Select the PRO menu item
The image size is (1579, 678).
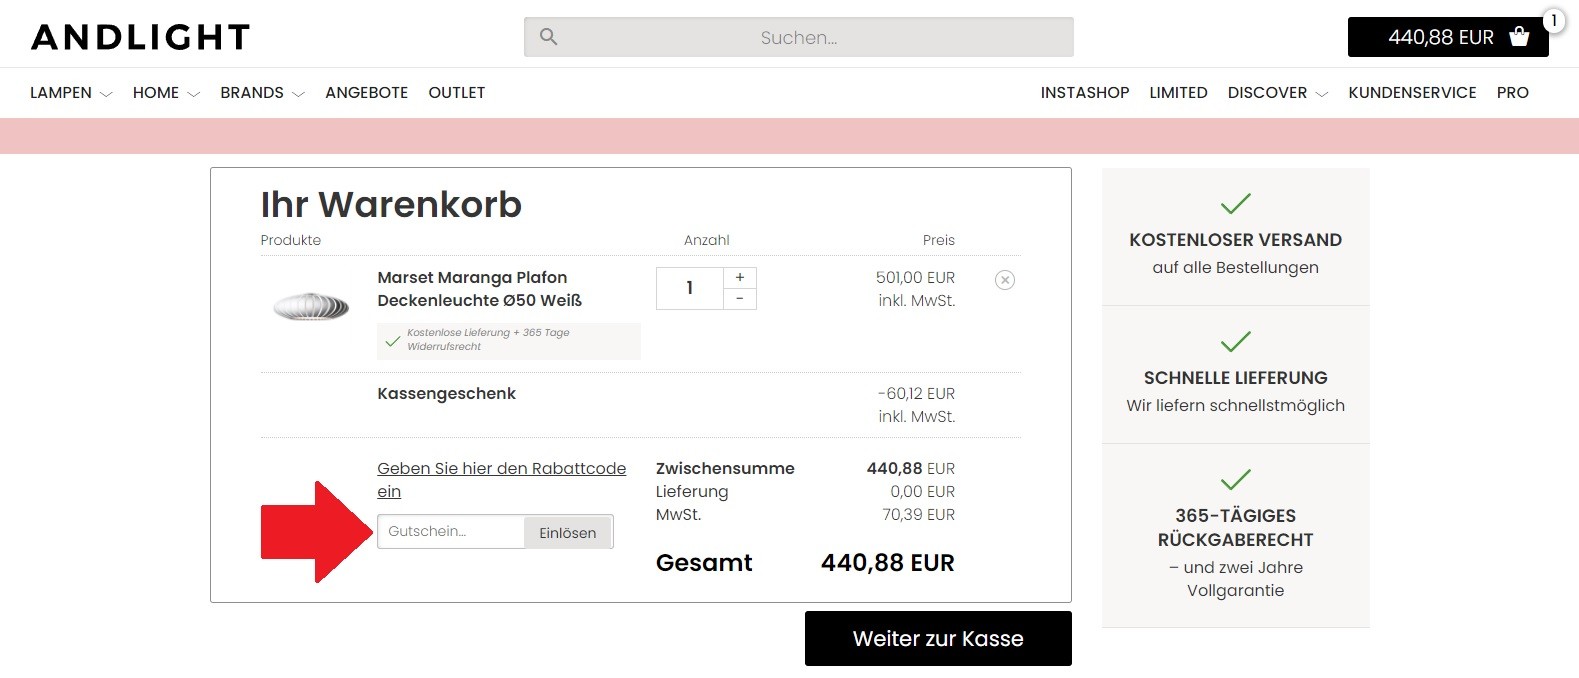[1513, 93]
